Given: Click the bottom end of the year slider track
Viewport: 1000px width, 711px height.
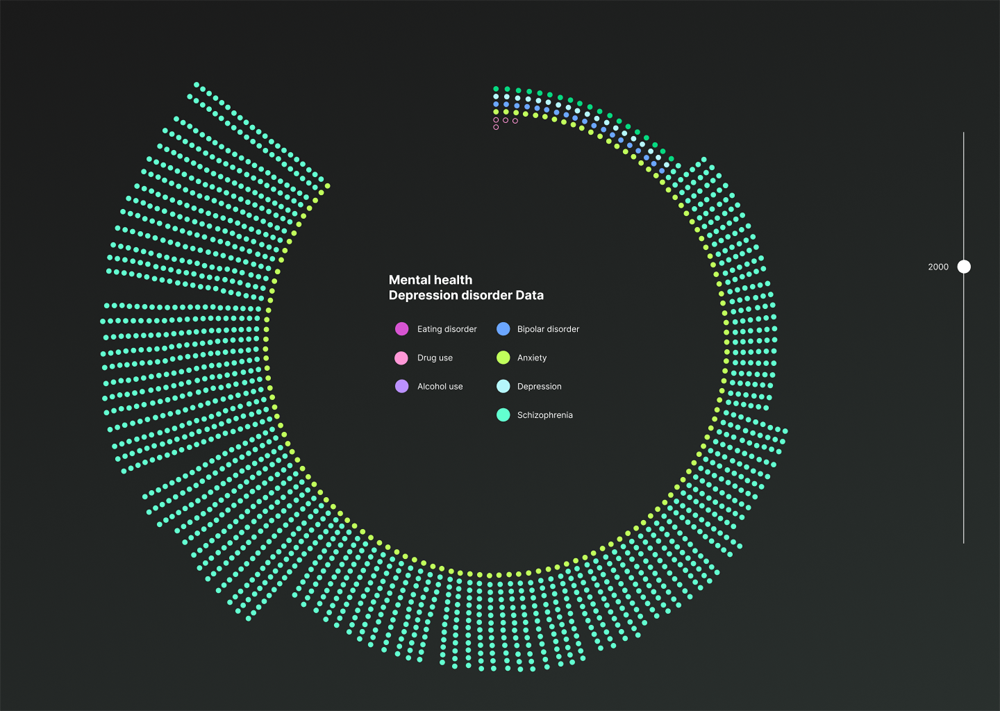Looking at the screenshot, I should (964, 541).
